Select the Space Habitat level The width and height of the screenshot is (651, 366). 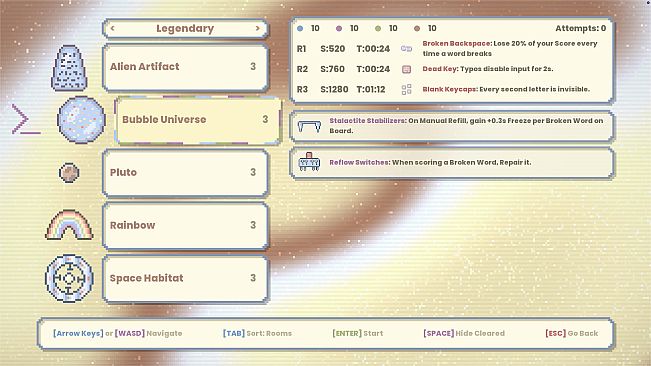[x=185, y=278]
